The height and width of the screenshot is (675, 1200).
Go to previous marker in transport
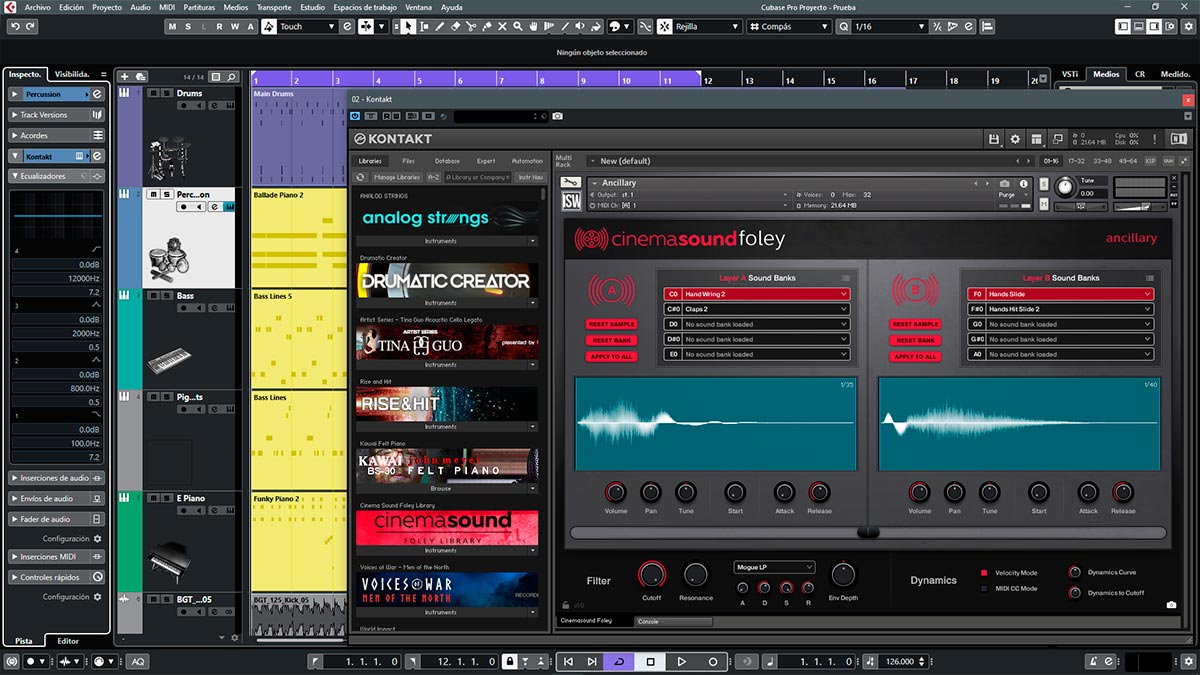pos(568,661)
